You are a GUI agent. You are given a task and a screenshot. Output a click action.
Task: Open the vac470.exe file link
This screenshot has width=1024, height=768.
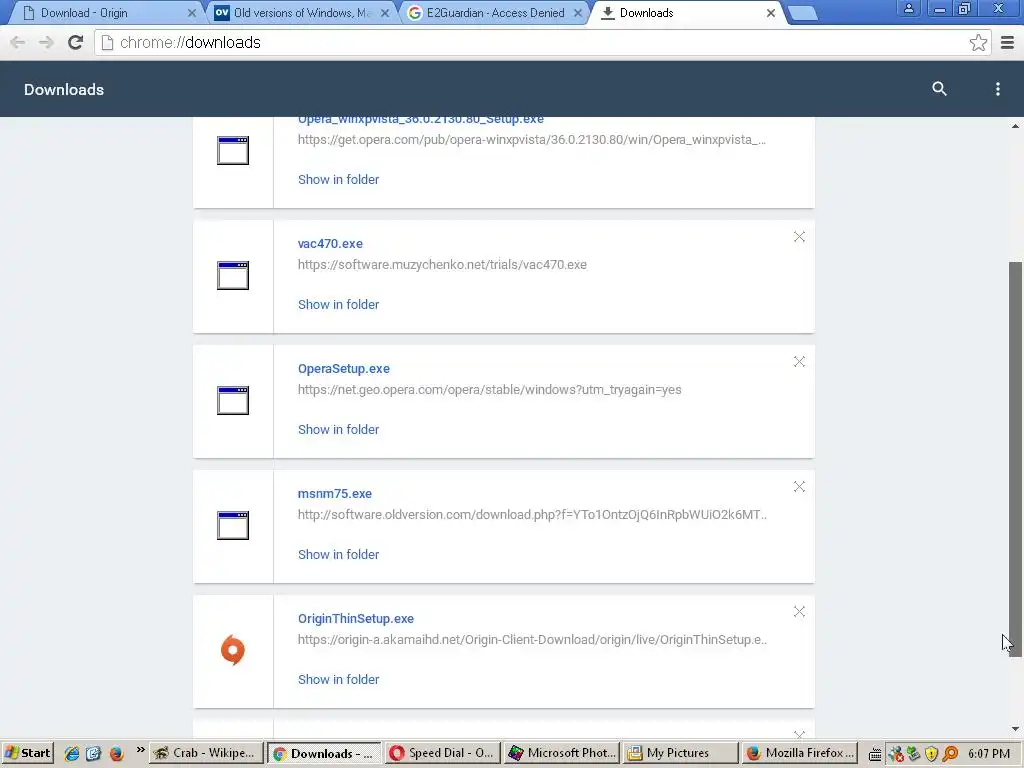[330, 244]
